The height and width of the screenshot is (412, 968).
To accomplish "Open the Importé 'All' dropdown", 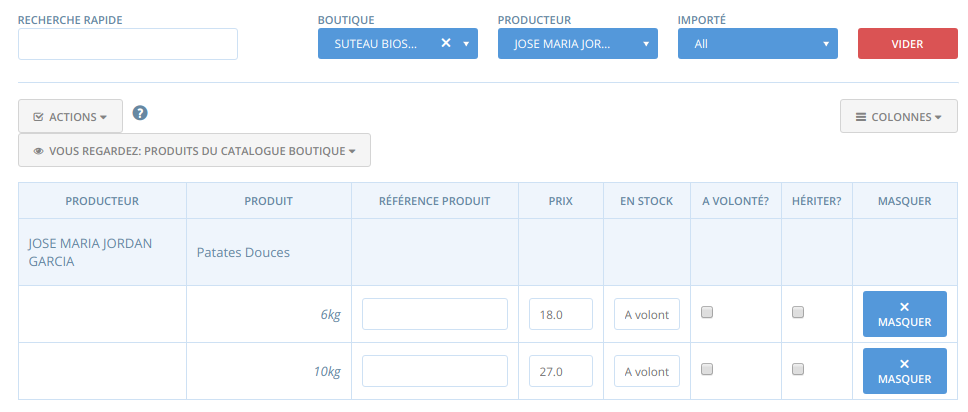I will click(x=757, y=44).
